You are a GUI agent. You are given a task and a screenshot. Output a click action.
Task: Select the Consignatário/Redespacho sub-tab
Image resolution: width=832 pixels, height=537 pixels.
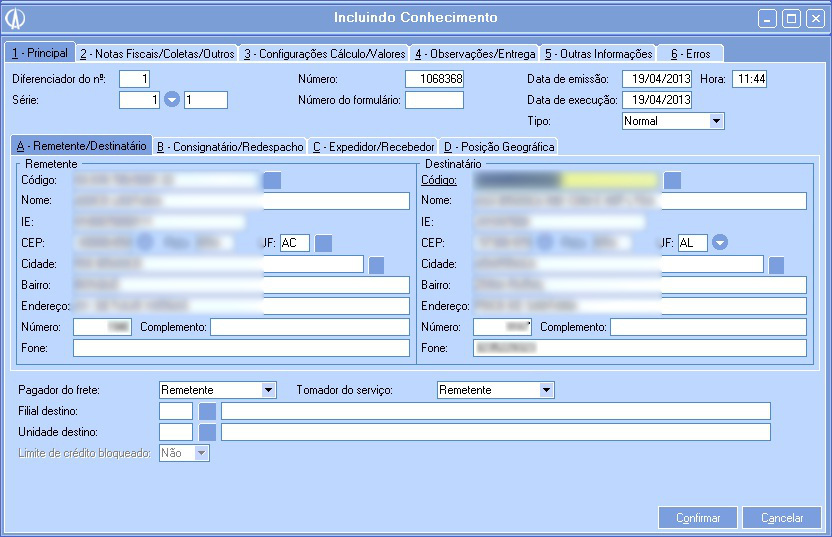pos(229,147)
